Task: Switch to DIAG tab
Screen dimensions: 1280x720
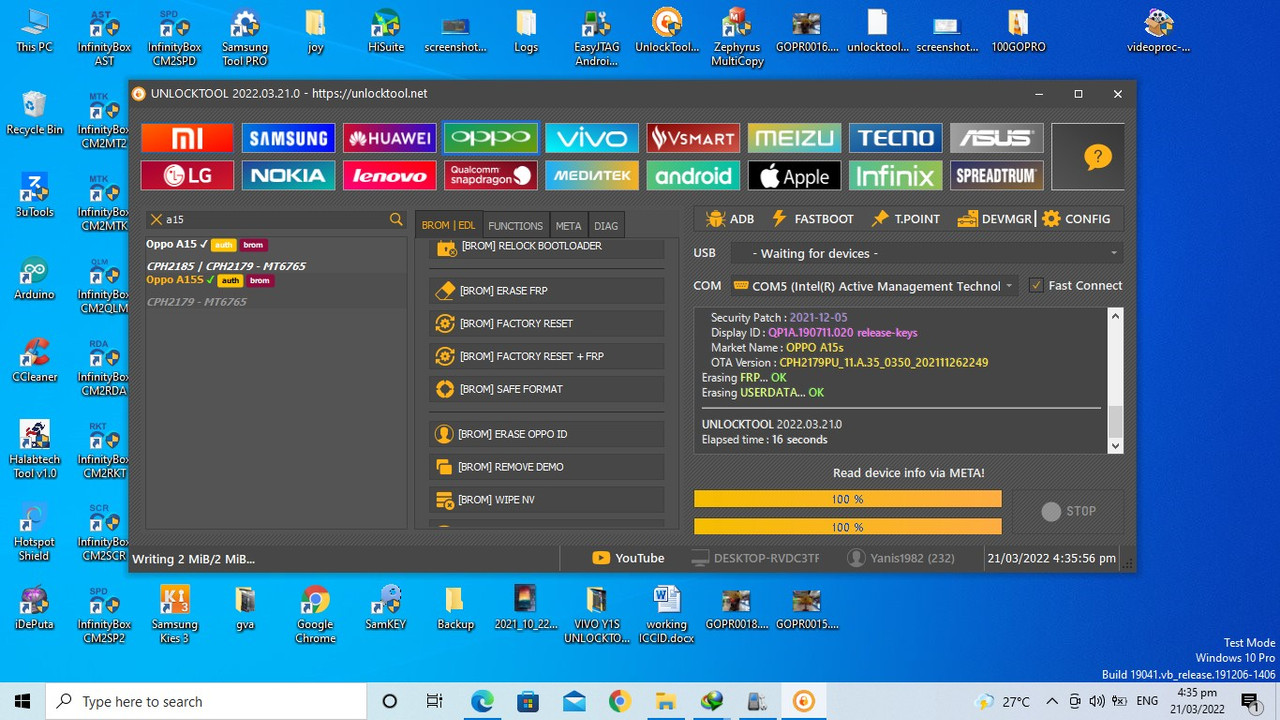Action: [606, 225]
